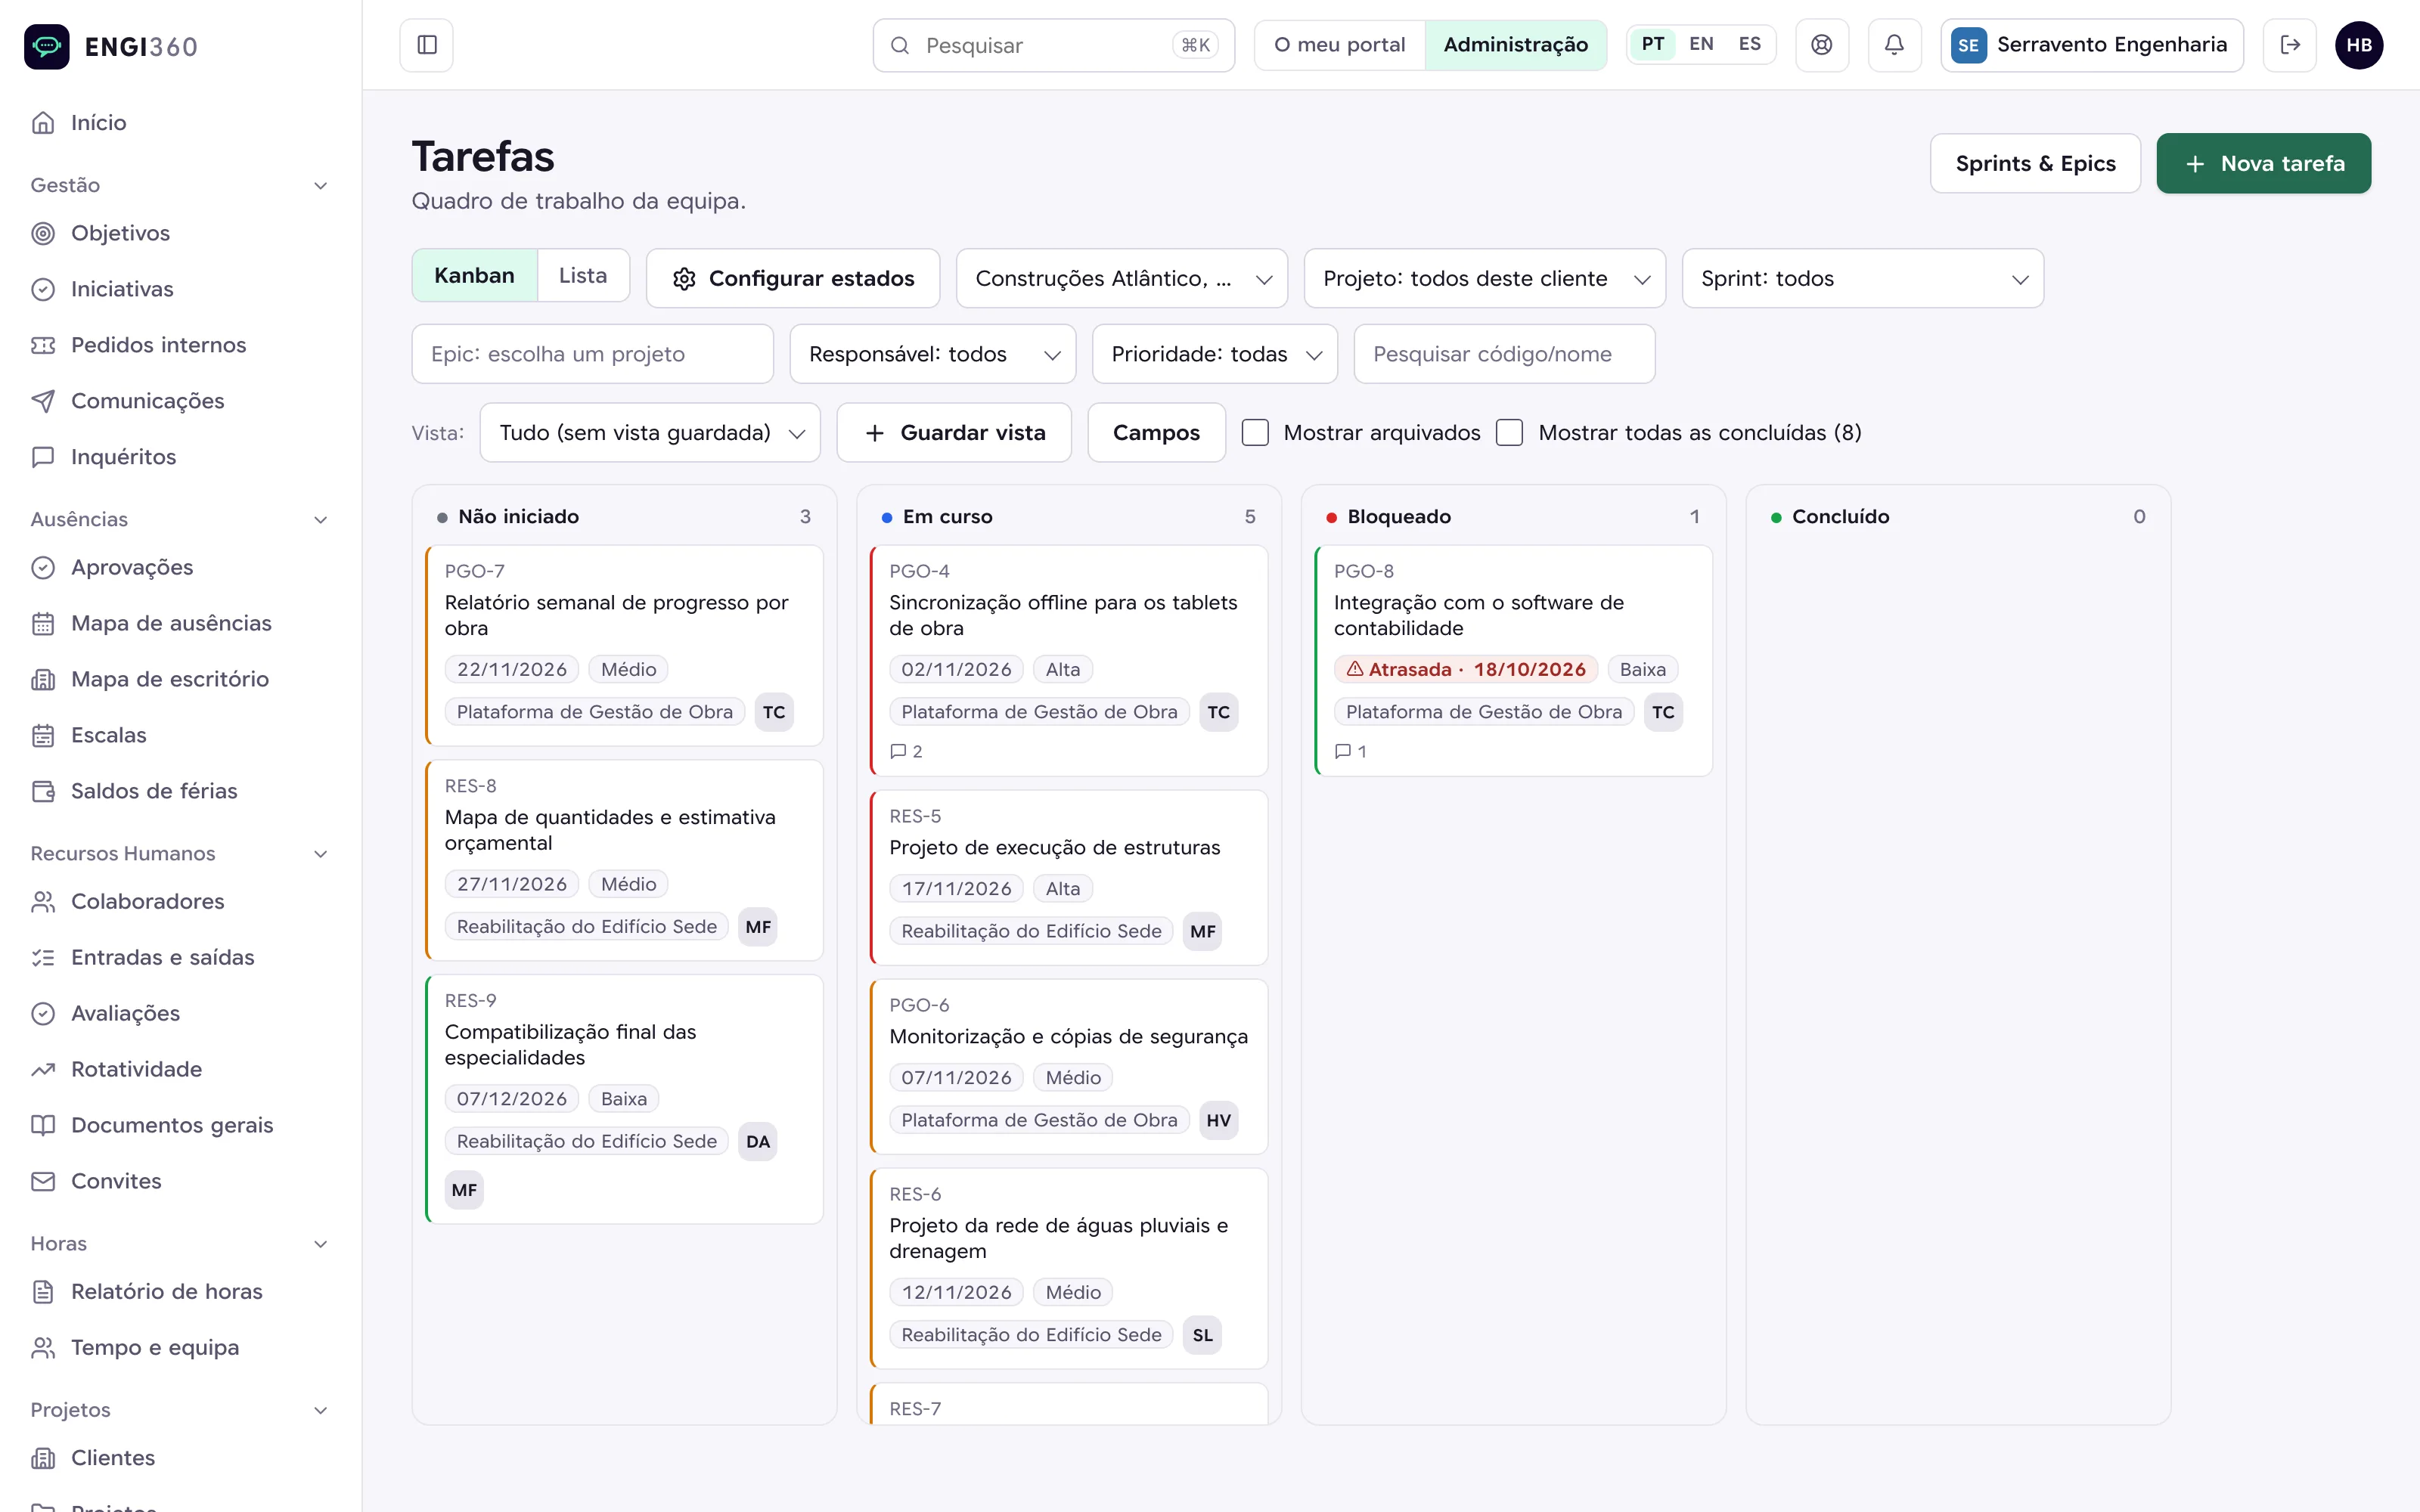
Task: Switch to the Lista tab
Action: click(x=583, y=275)
